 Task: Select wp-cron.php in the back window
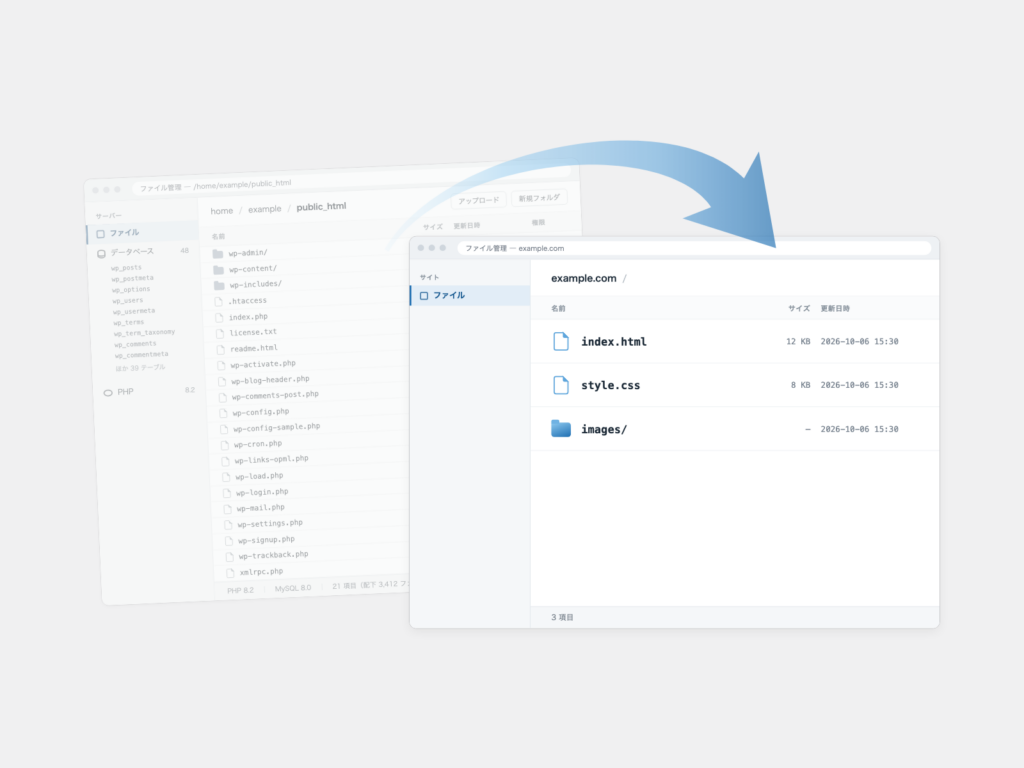258,444
